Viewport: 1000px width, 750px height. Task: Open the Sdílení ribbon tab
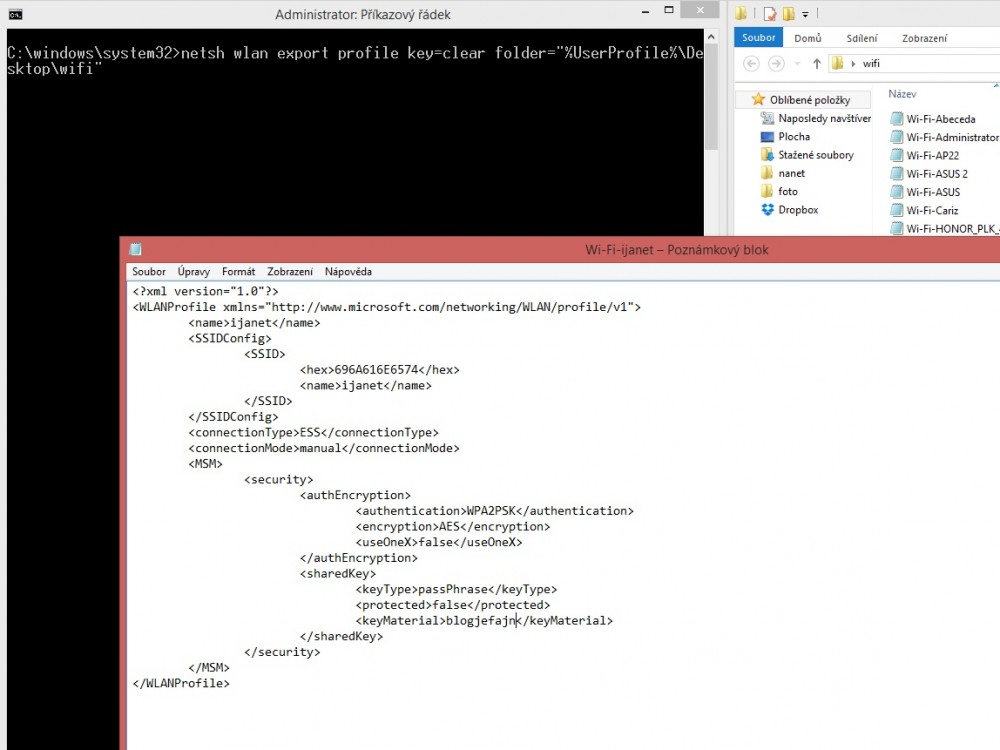pos(862,38)
